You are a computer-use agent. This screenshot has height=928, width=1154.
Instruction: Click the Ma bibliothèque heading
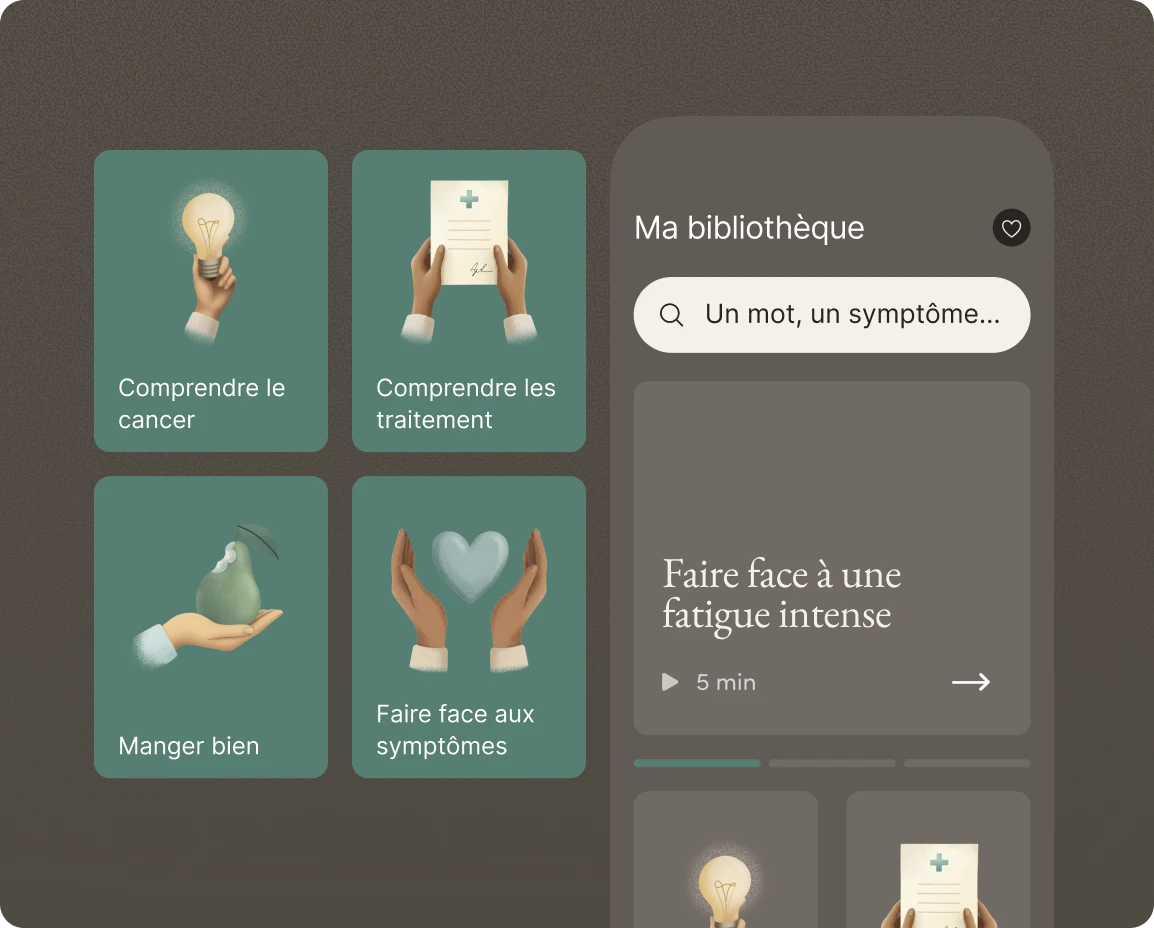[x=749, y=228]
